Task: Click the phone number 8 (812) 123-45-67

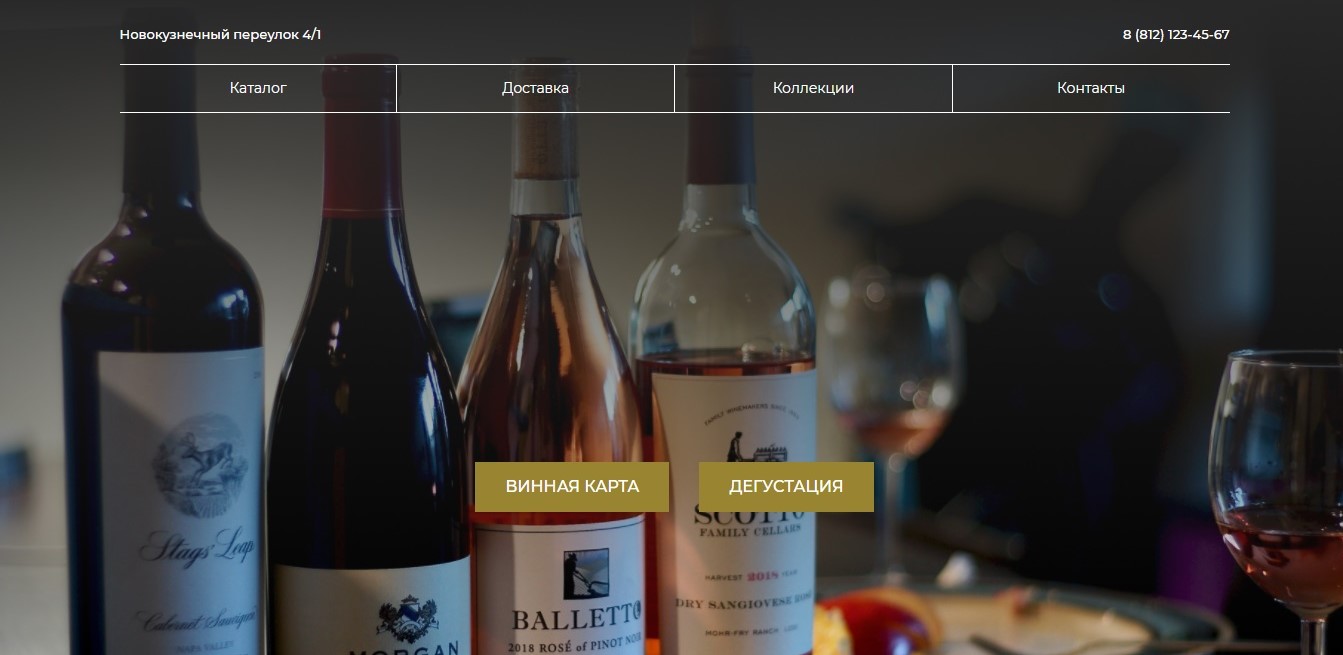Action: [x=1176, y=35]
